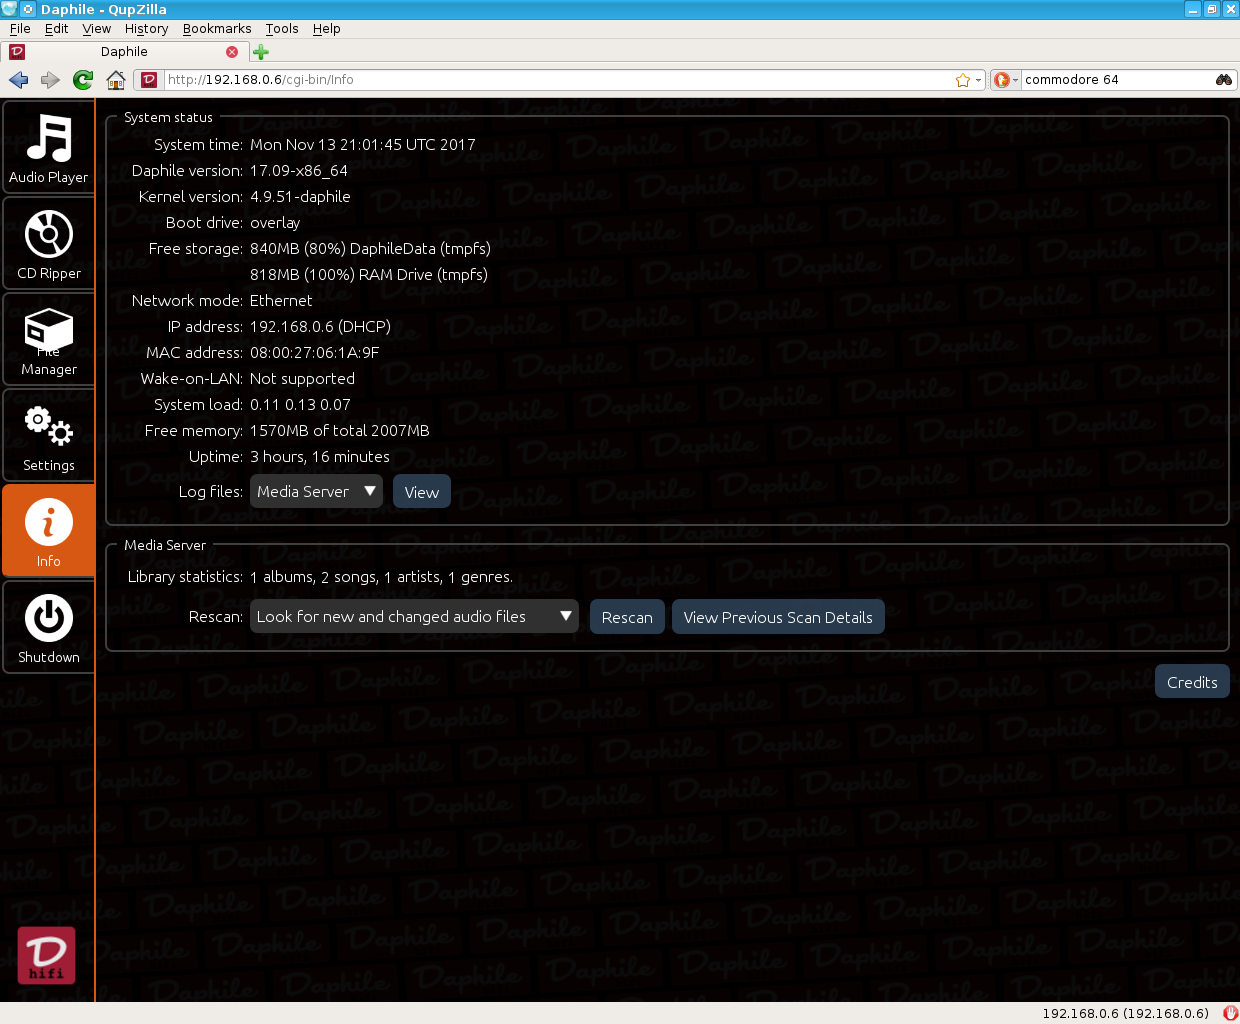Viewport: 1240px width, 1024px height.
Task: Open the Help menu
Action: click(327, 29)
